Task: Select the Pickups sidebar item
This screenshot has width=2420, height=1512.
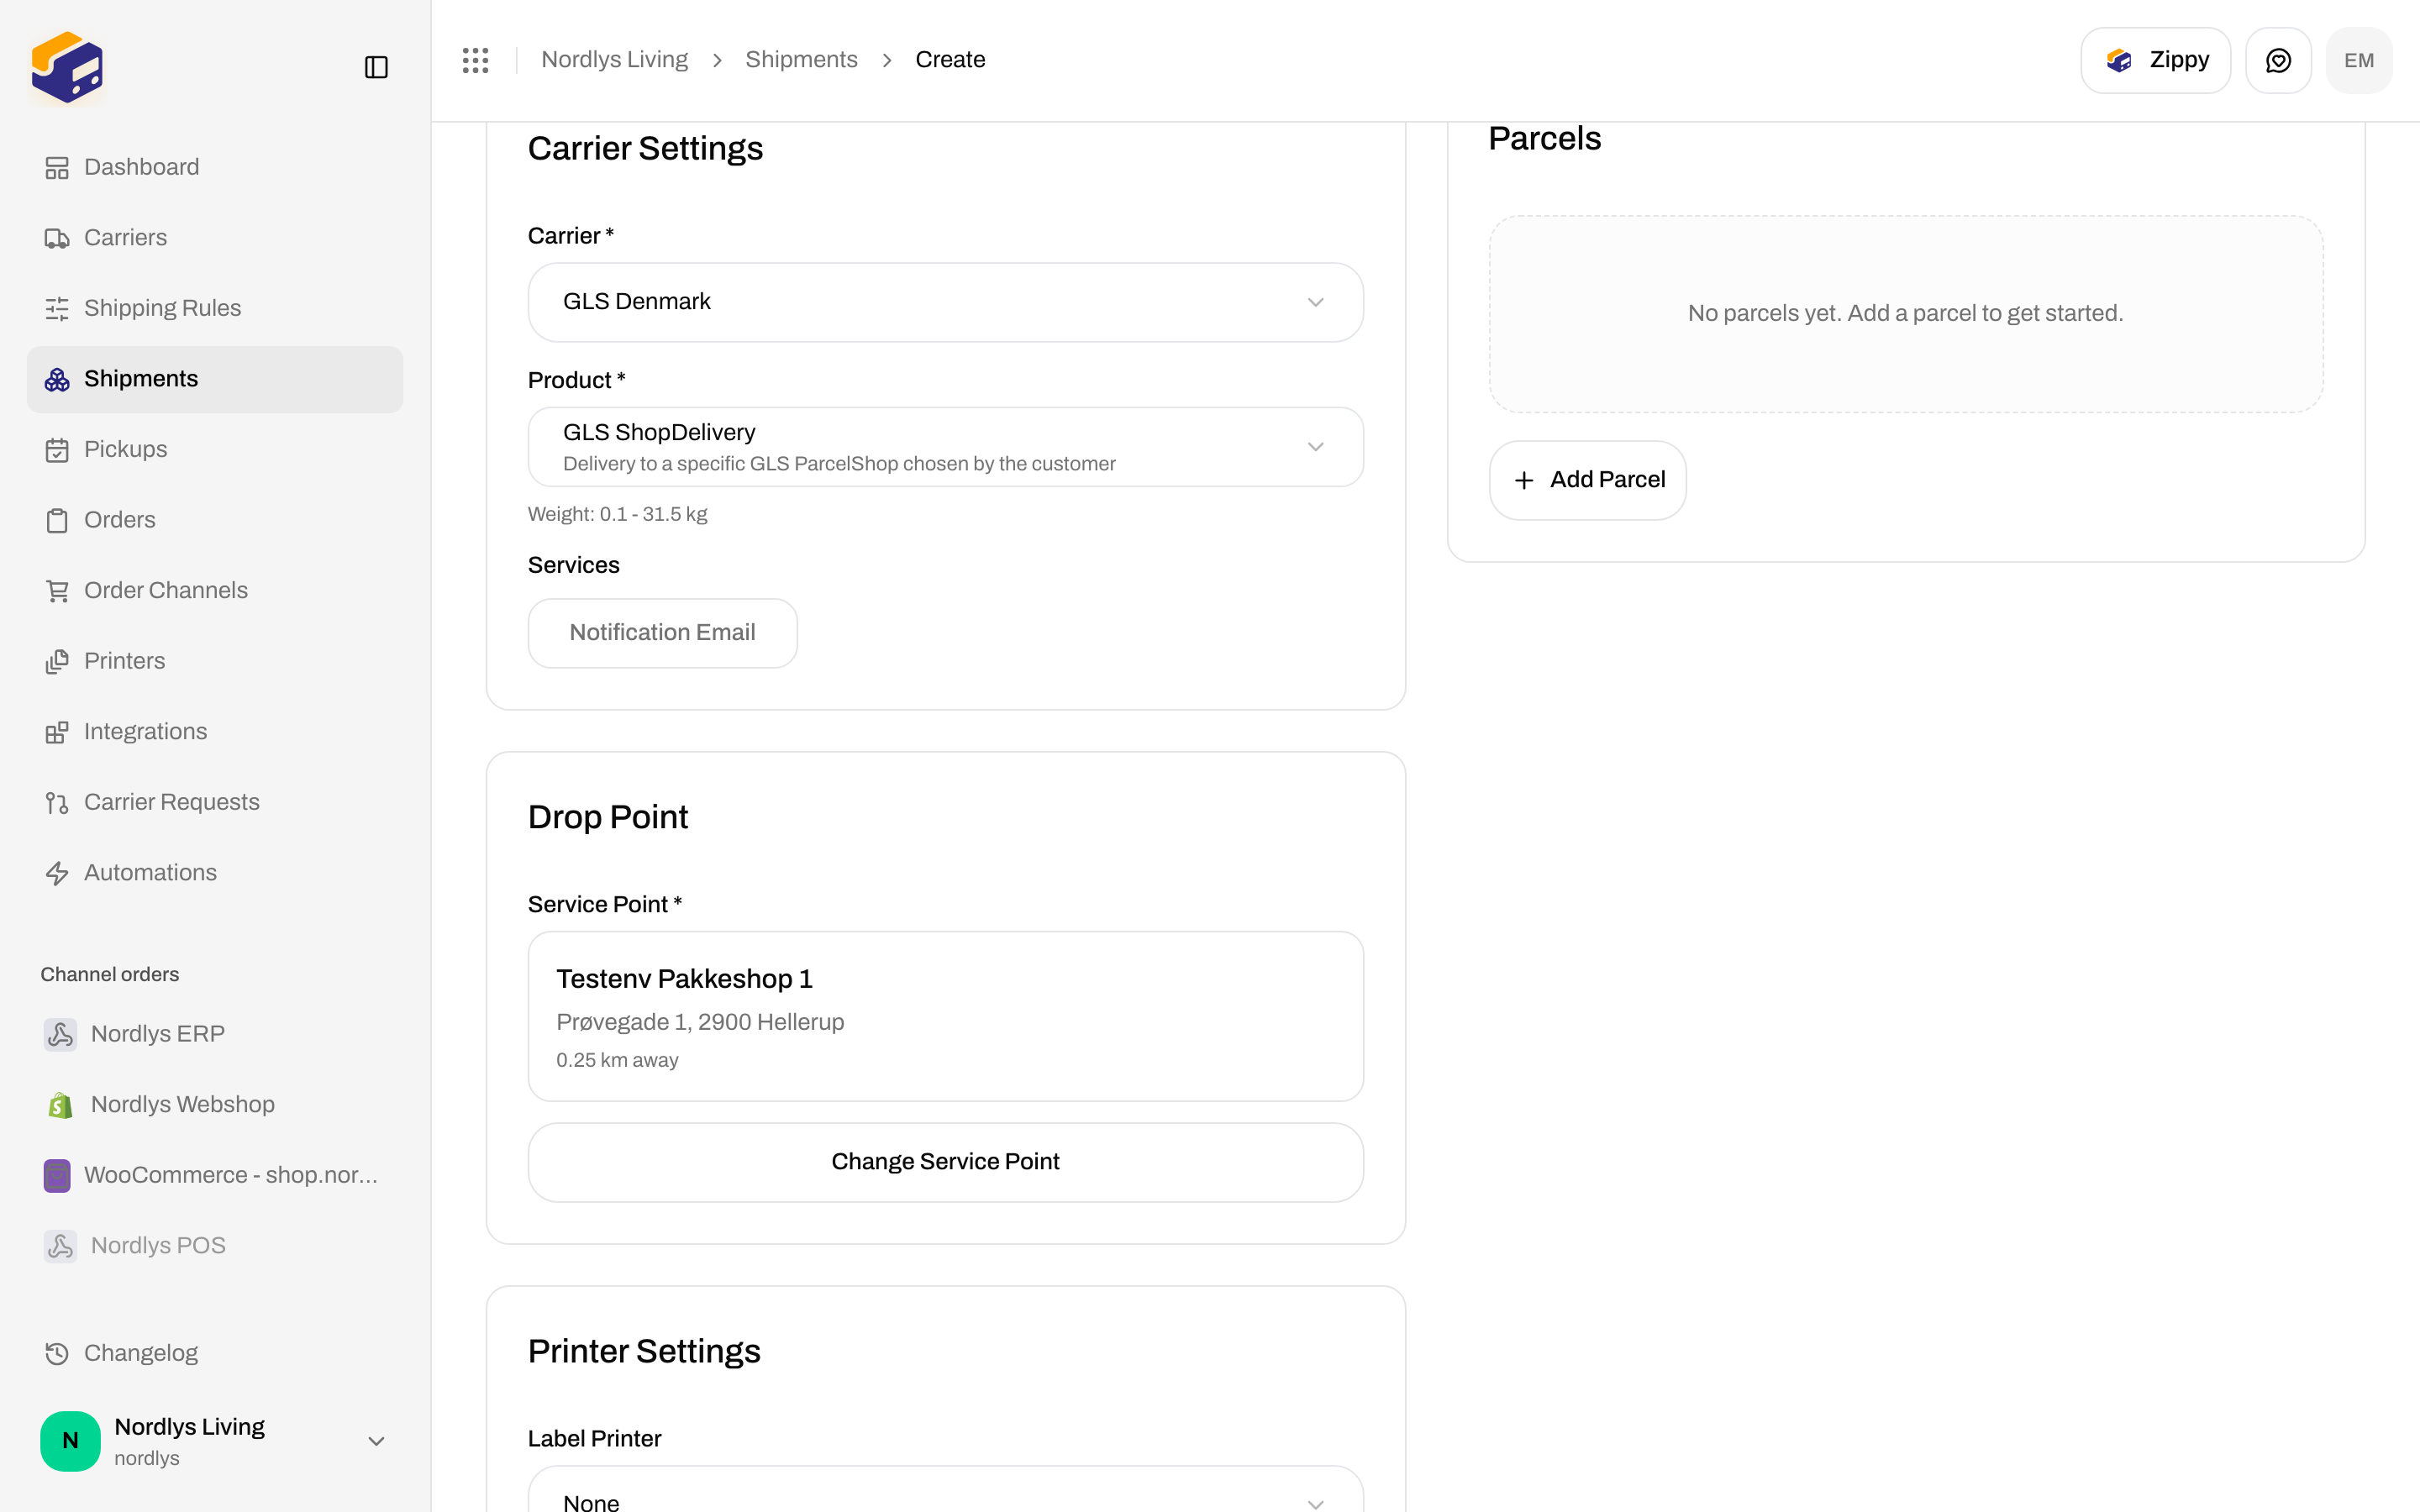Action: (x=214, y=450)
